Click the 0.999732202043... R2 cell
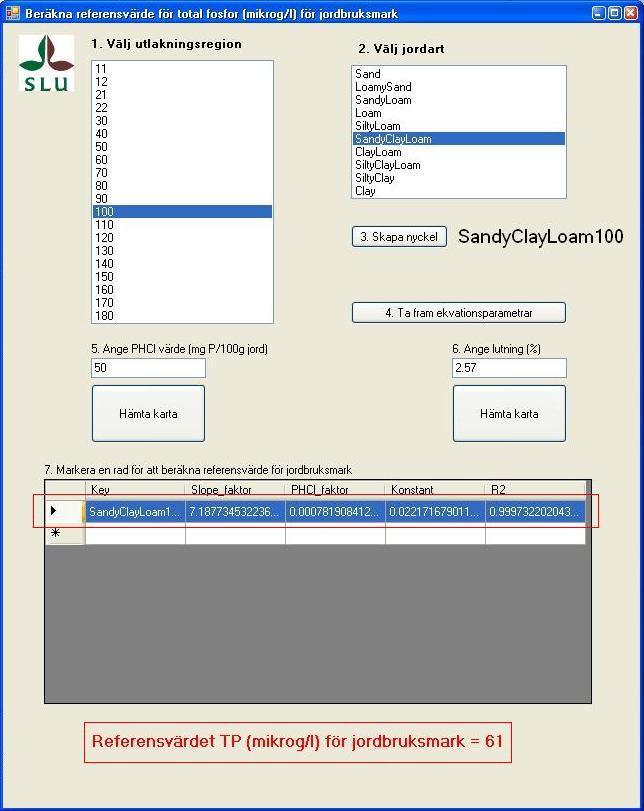This screenshot has width=644, height=811. pos(535,512)
